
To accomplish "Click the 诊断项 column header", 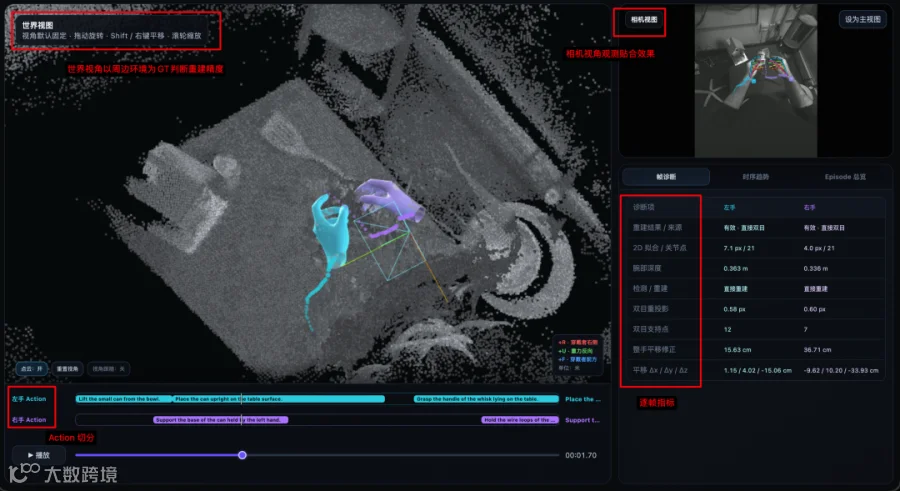I will (643, 207).
